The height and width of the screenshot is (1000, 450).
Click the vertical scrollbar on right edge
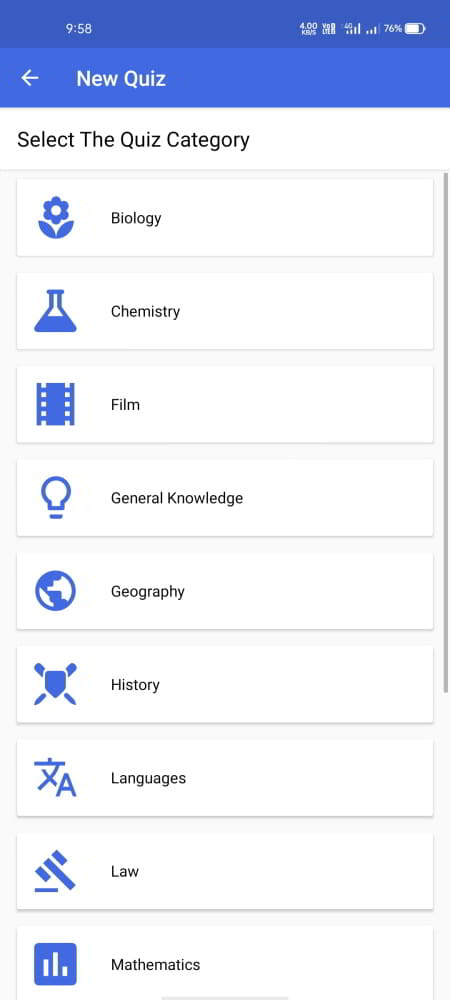point(446,432)
